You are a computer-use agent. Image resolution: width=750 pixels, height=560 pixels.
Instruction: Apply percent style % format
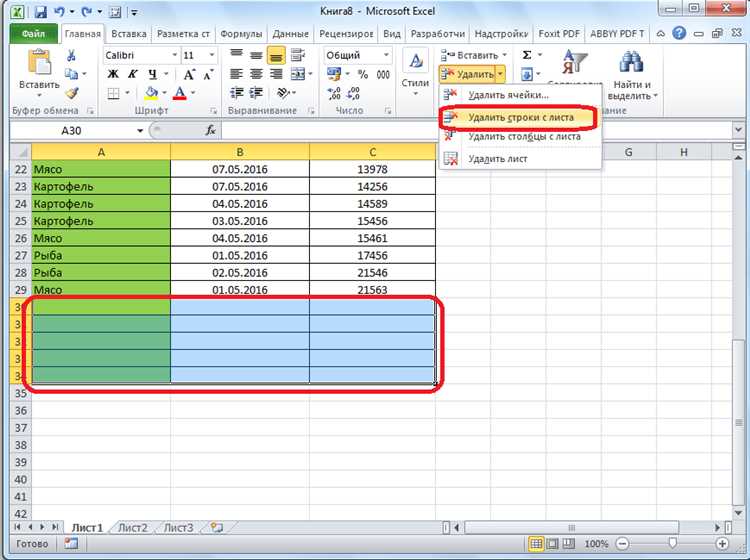pyautogui.click(x=363, y=74)
